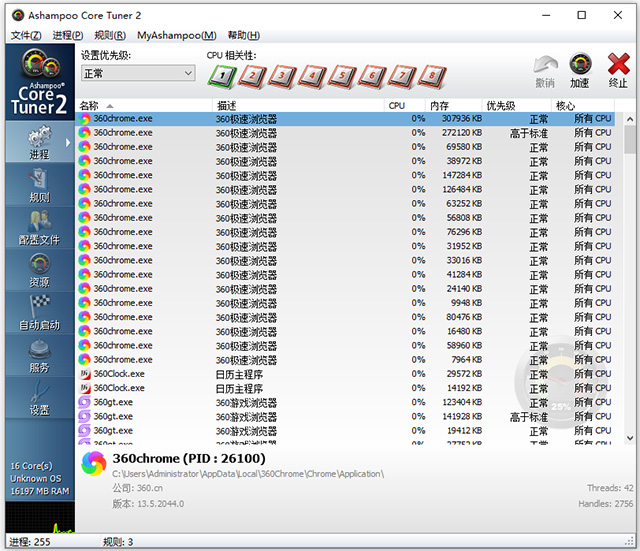Open the 规则(R) menu
This screenshot has height=551, width=640.
pyautogui.click(x=110, y=36)
